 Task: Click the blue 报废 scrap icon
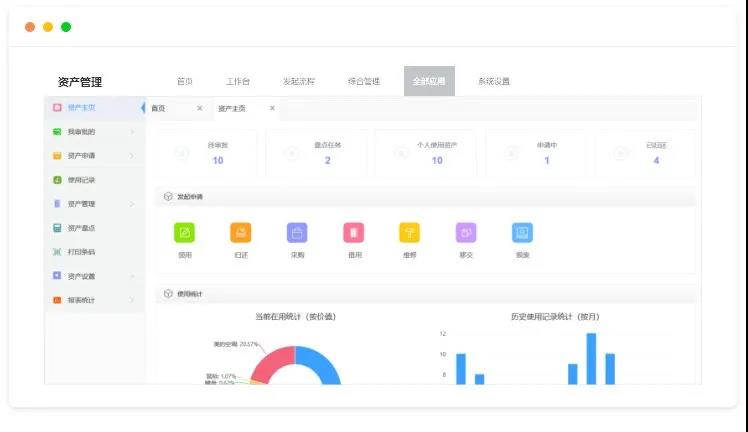(522, 233)
